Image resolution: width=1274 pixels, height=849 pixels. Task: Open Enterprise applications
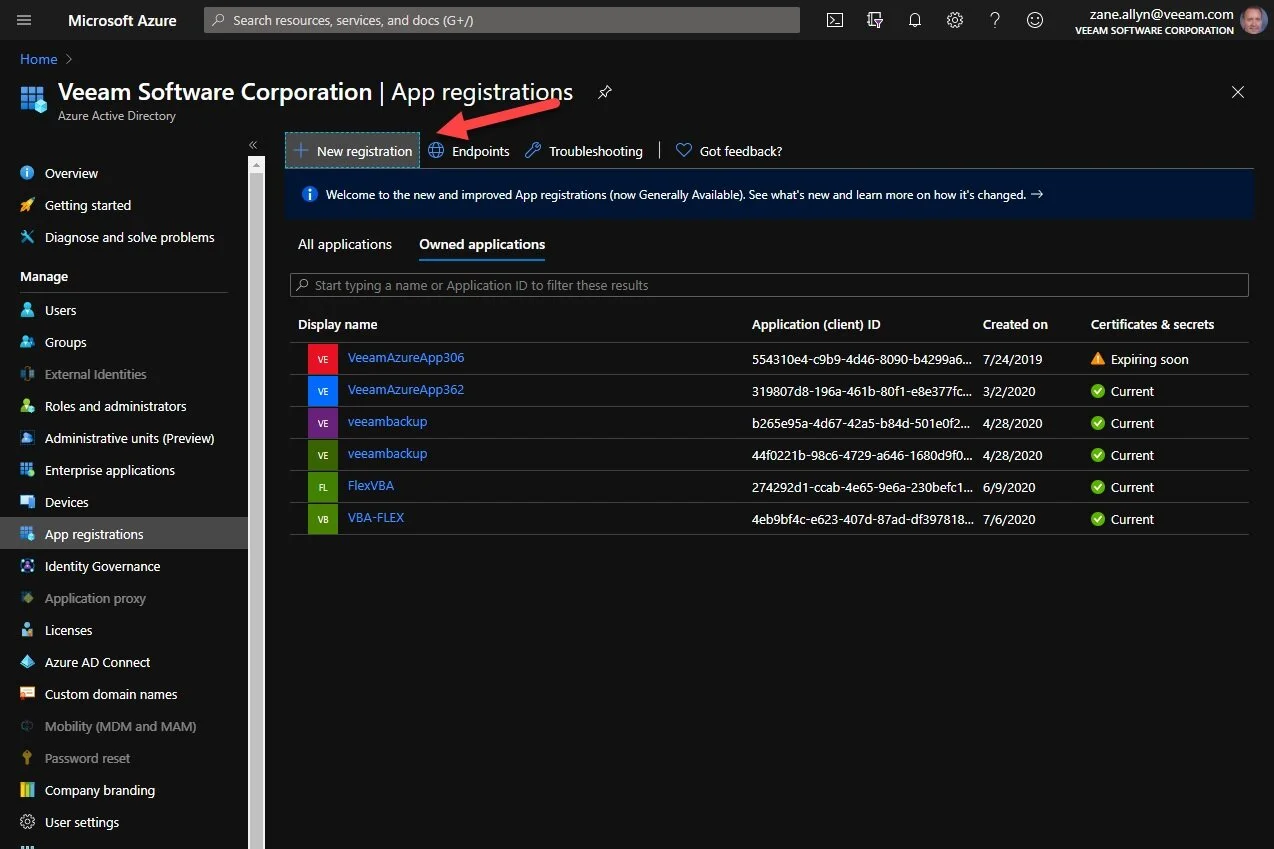(x=110, y=470)
